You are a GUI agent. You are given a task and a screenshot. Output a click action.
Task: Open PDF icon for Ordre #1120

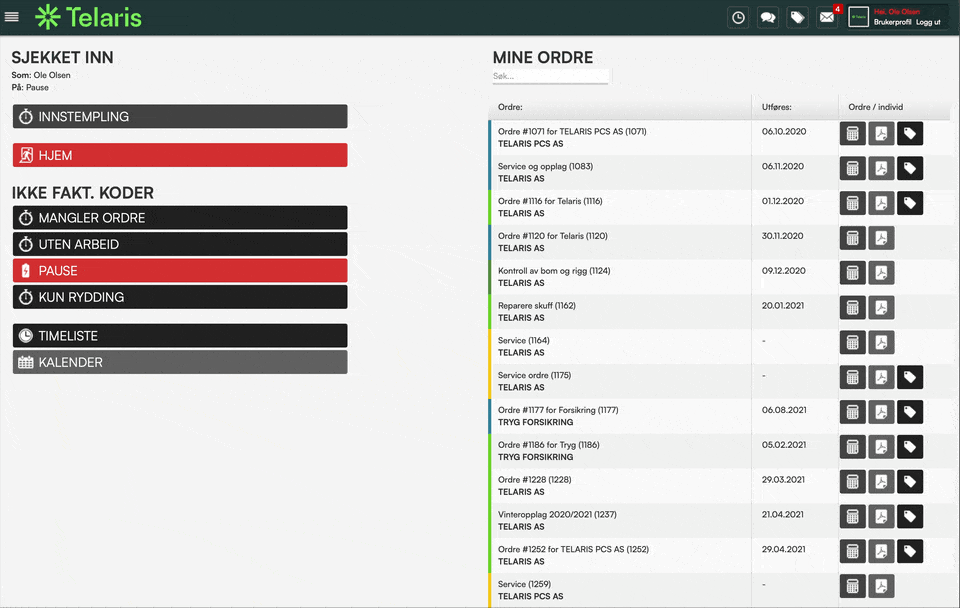click(x=881, y=238)
